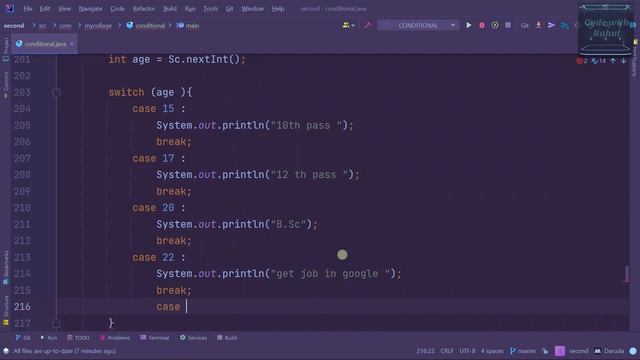Open the Git branch 'master' widget
The height and width of the screenshot is (360, 640).
tap(523, 351)
